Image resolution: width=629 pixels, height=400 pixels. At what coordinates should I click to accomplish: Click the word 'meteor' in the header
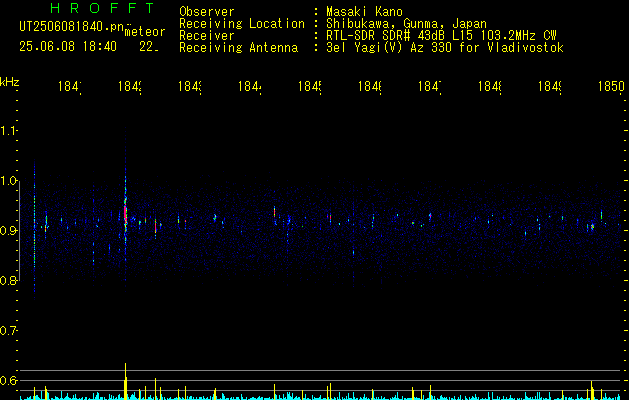tap(145, 32)
